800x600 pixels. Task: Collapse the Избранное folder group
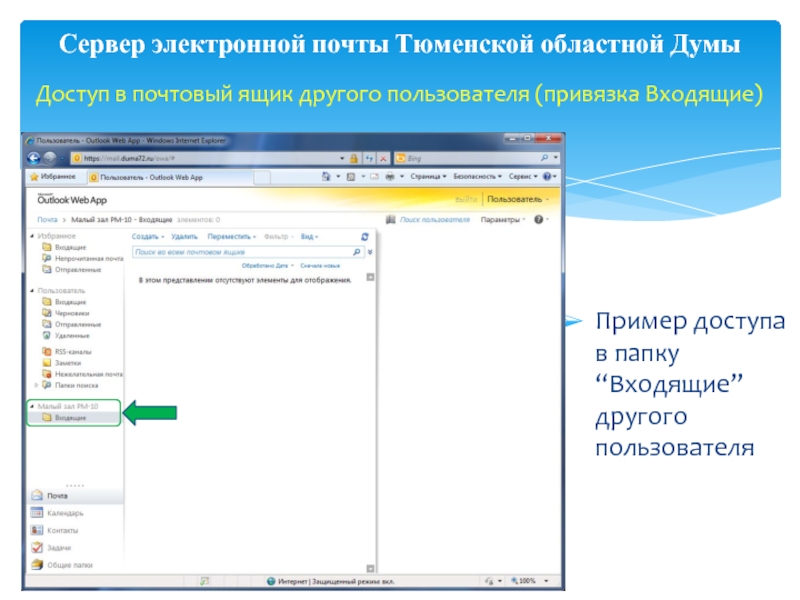click(32, 236)
